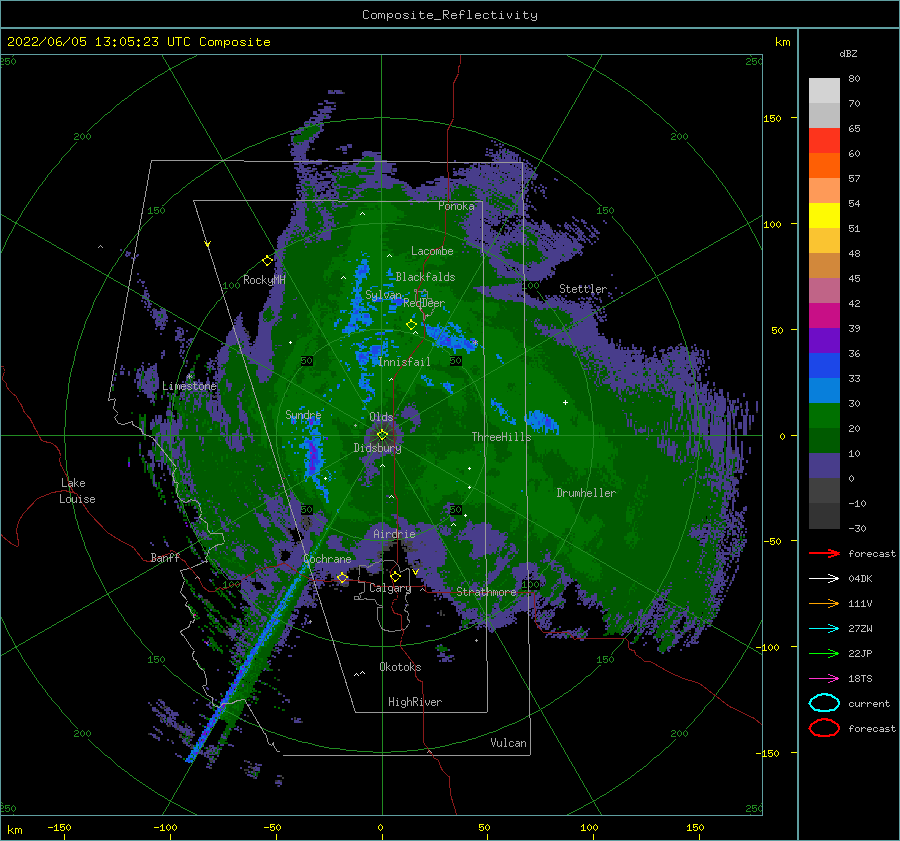Click the purple storm core south of Sundre

coord(313,454)
